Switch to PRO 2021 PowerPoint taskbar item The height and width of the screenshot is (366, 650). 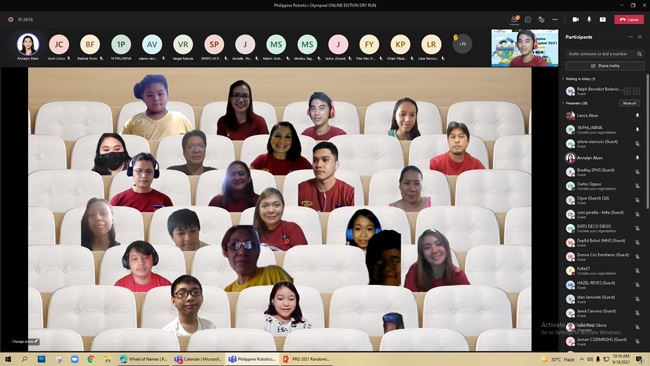pyautogui.click(x=306, y=359)
